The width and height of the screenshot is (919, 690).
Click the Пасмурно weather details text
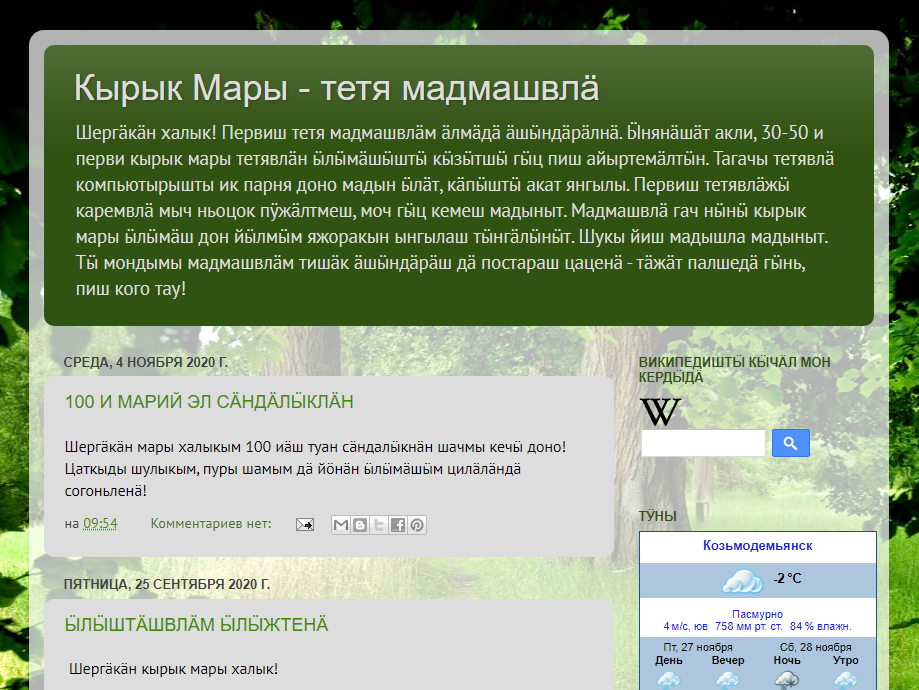(x=757, y=614)
